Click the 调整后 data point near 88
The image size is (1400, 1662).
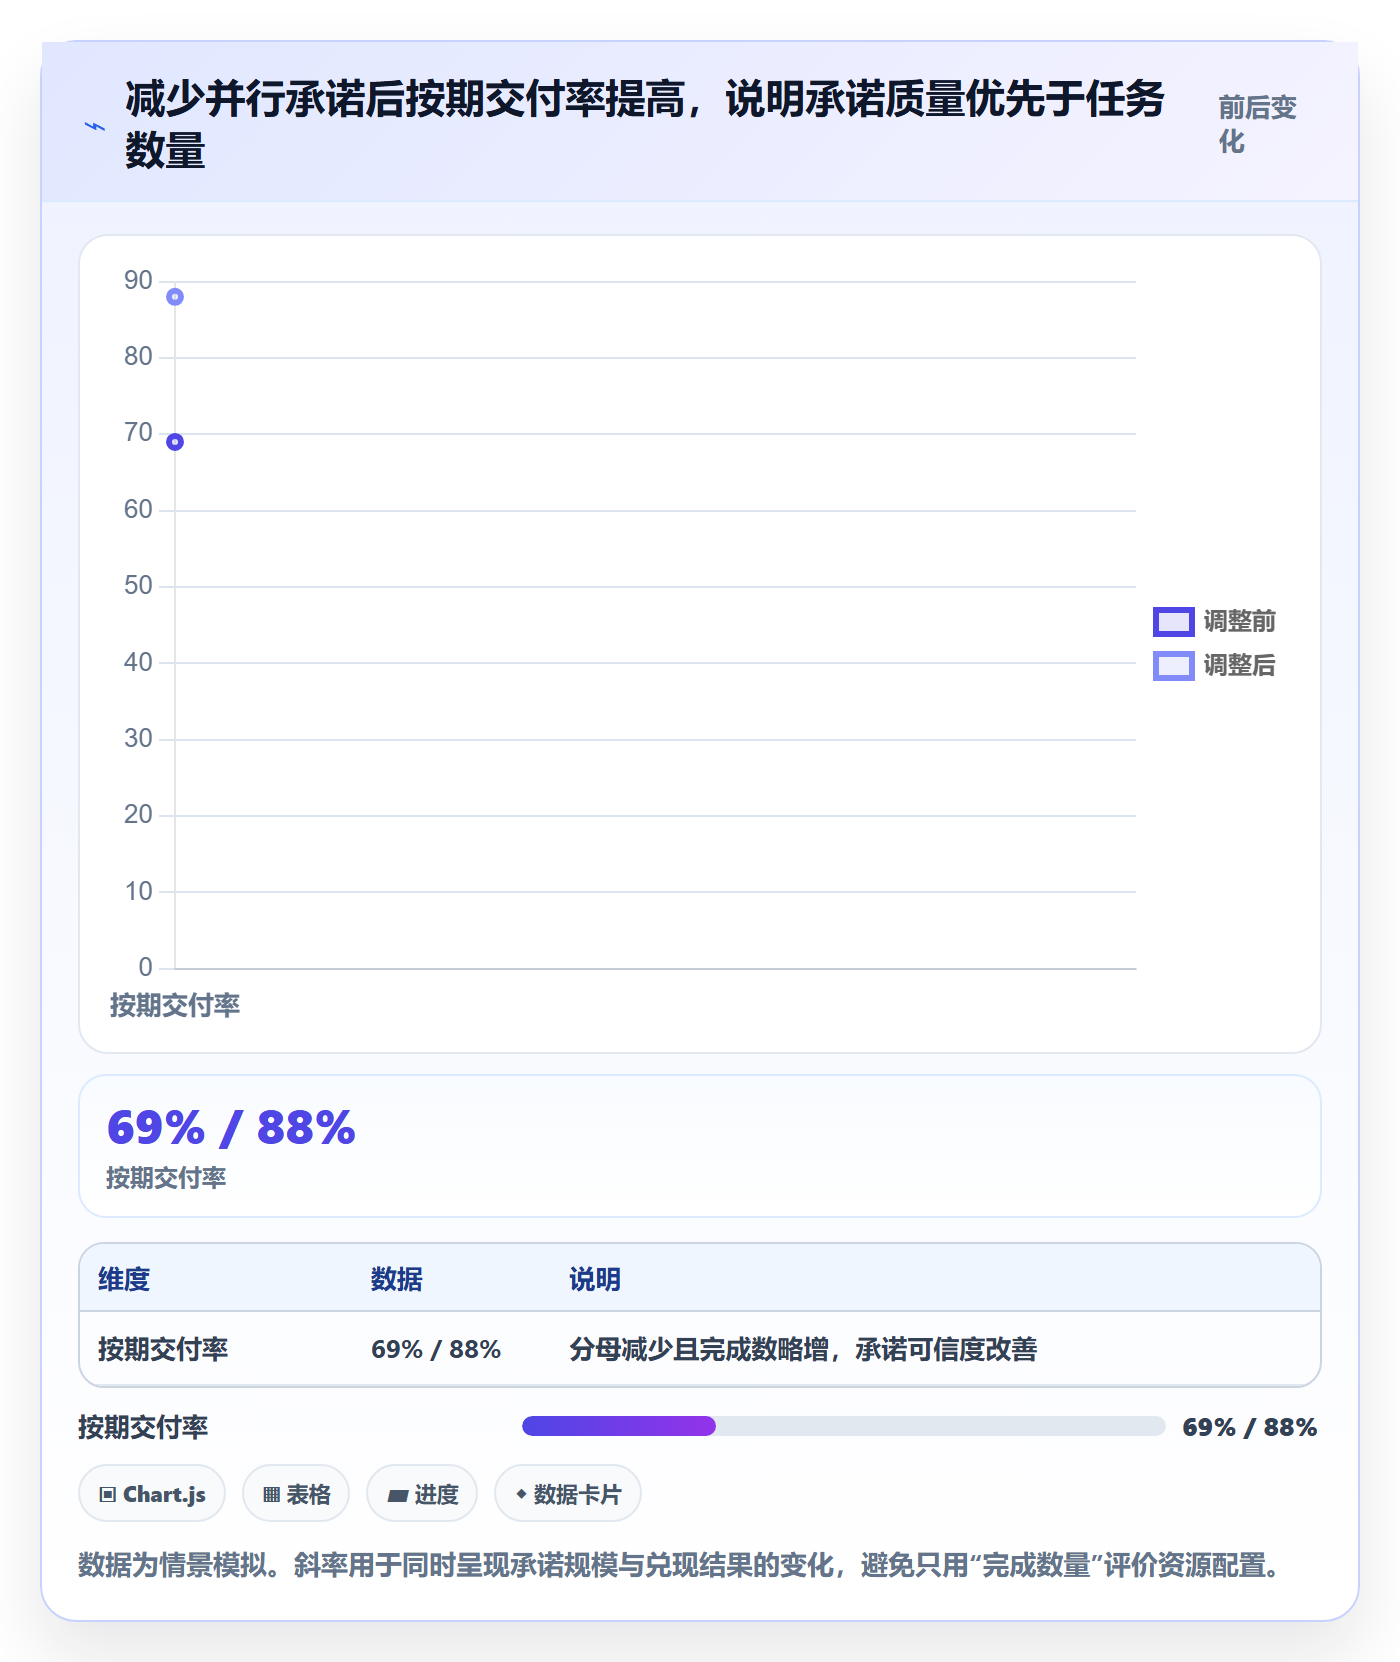click(175, 297)
